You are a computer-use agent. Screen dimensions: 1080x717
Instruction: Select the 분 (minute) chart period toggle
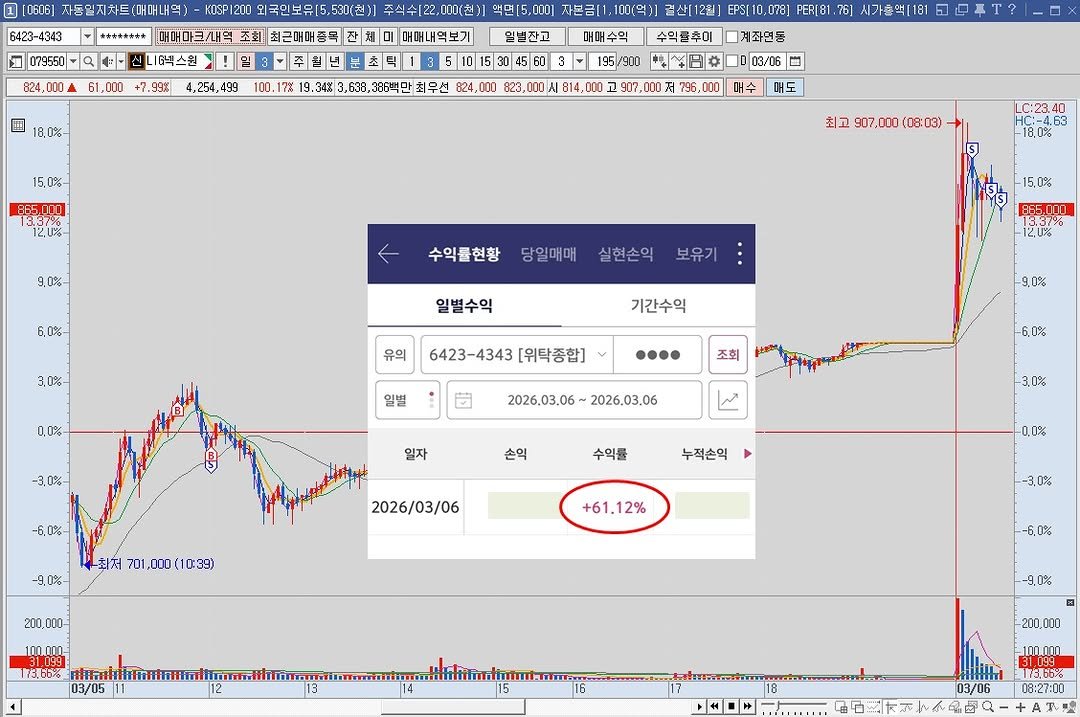355,61
